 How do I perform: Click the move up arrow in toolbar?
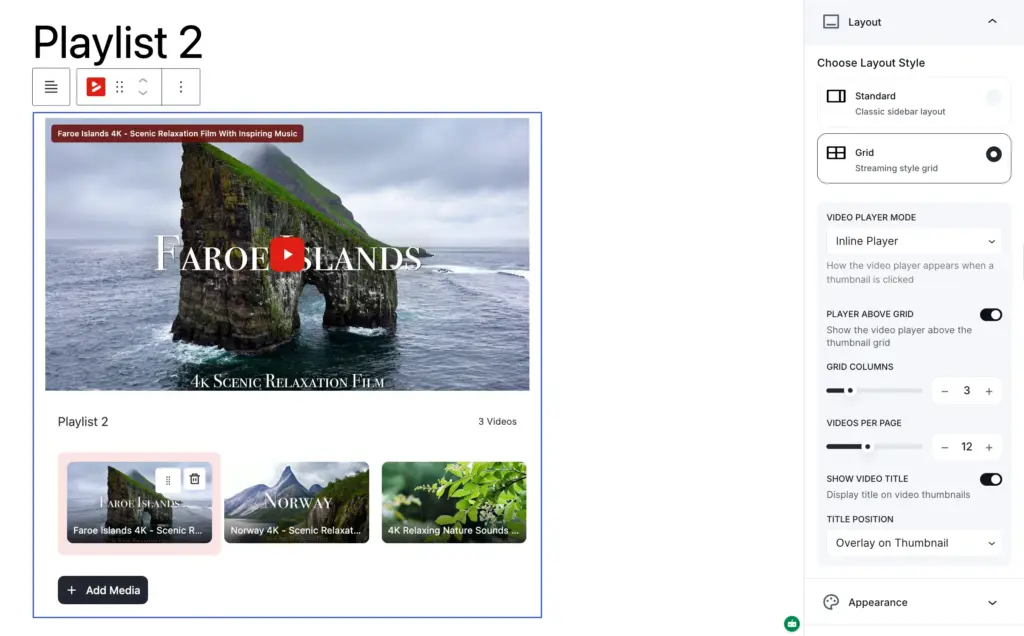[x=143, y=80]
